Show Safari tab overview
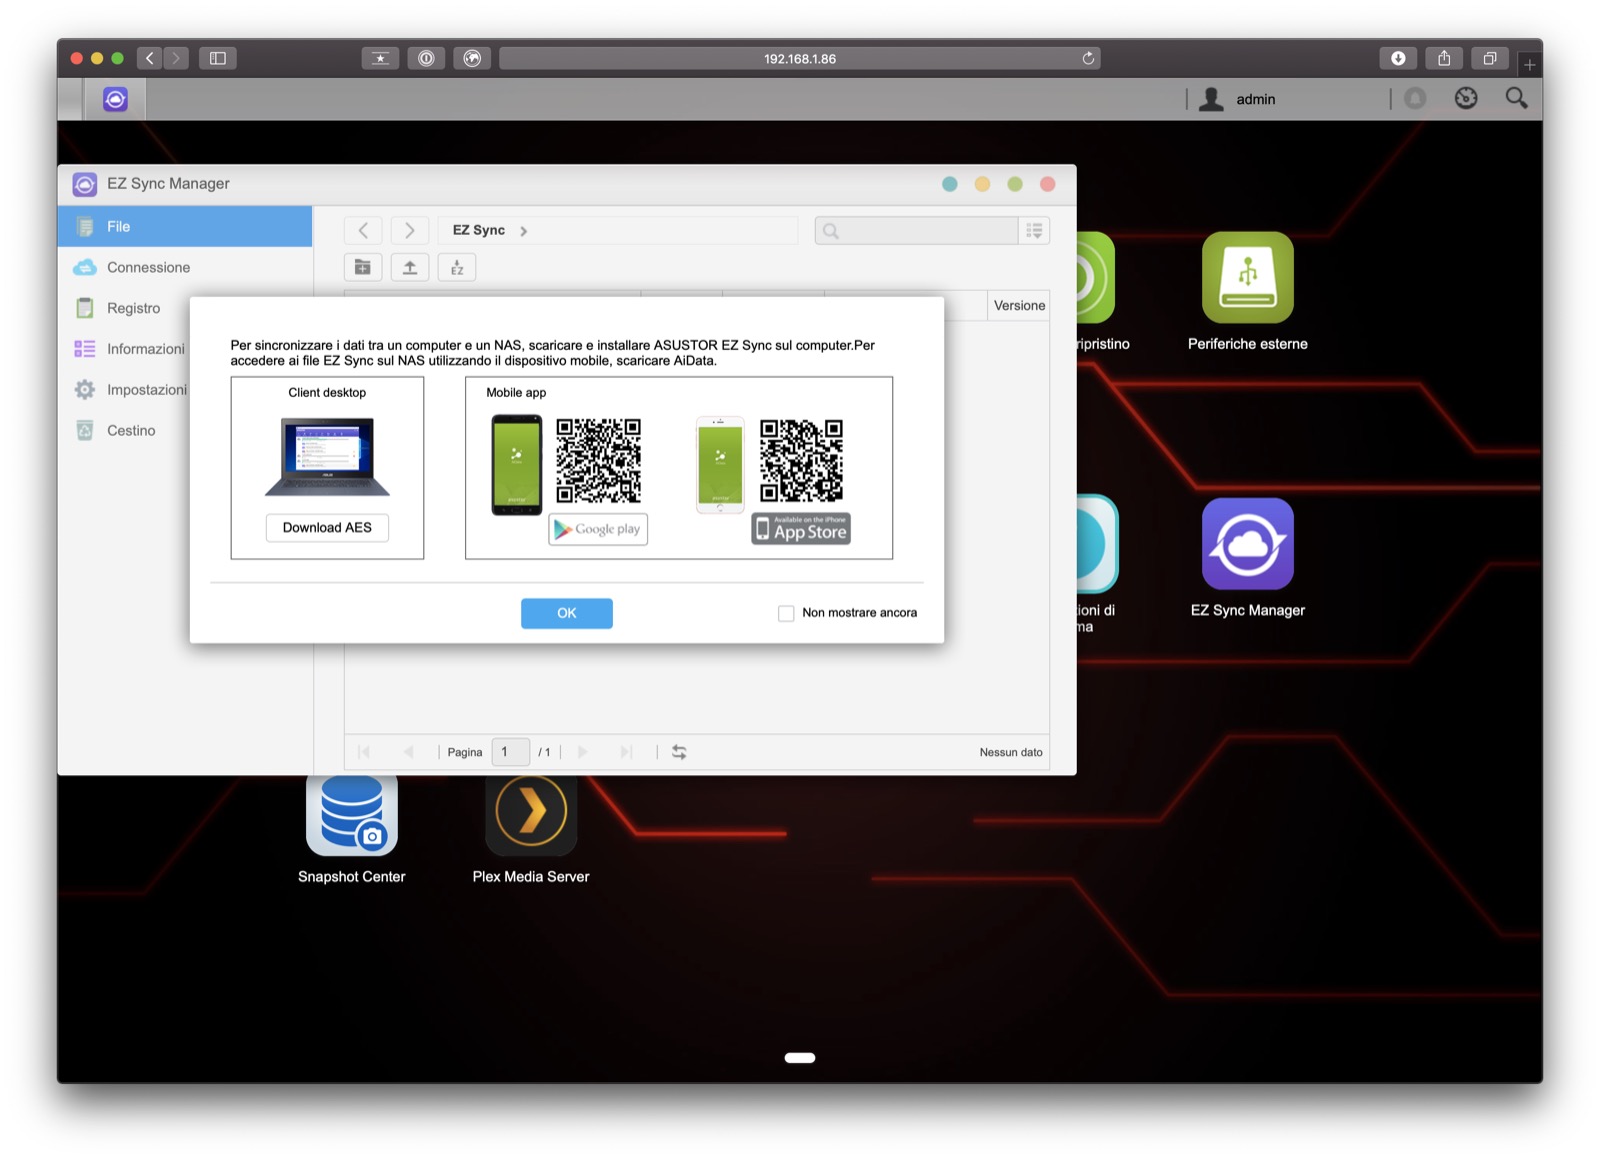The image size is (1600, 1159). pyautogui.click(x=1490, y=58)
